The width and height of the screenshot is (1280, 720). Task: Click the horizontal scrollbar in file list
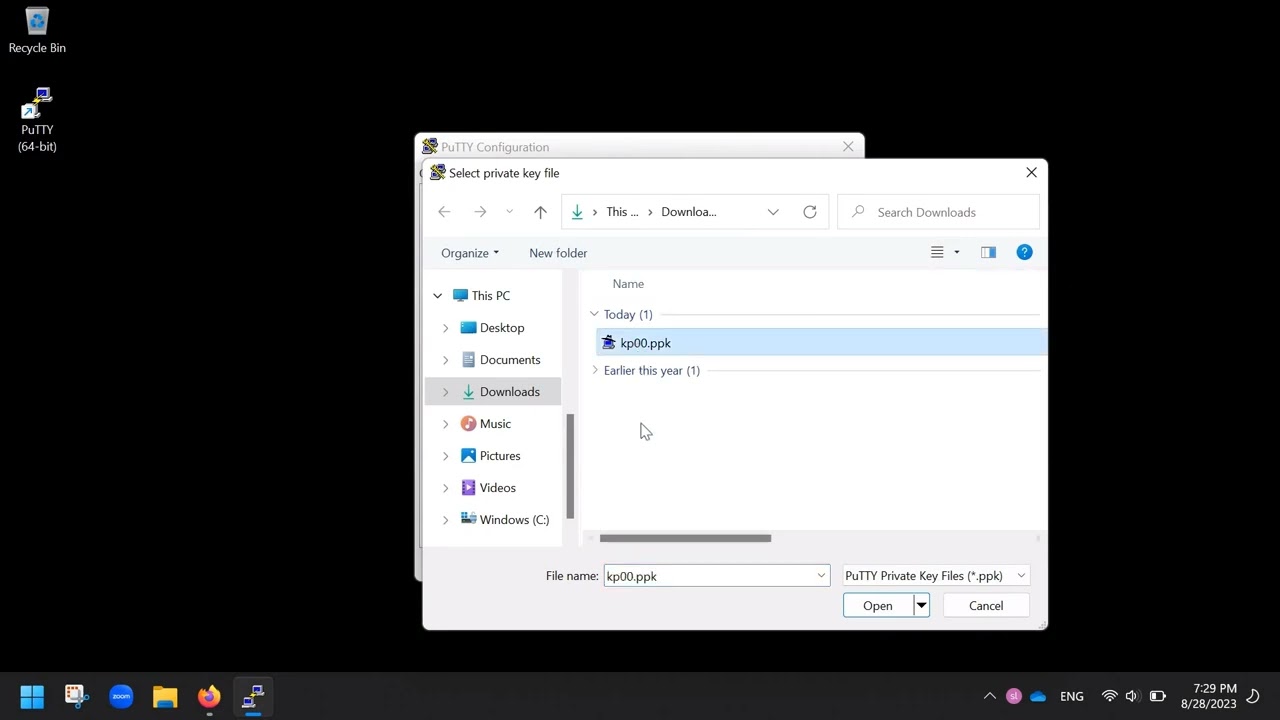(x=685, y=538)
